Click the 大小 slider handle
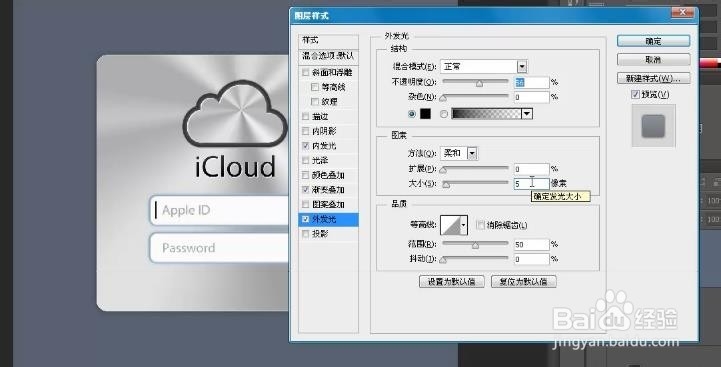The image size is (721, 367). [446, 185]
